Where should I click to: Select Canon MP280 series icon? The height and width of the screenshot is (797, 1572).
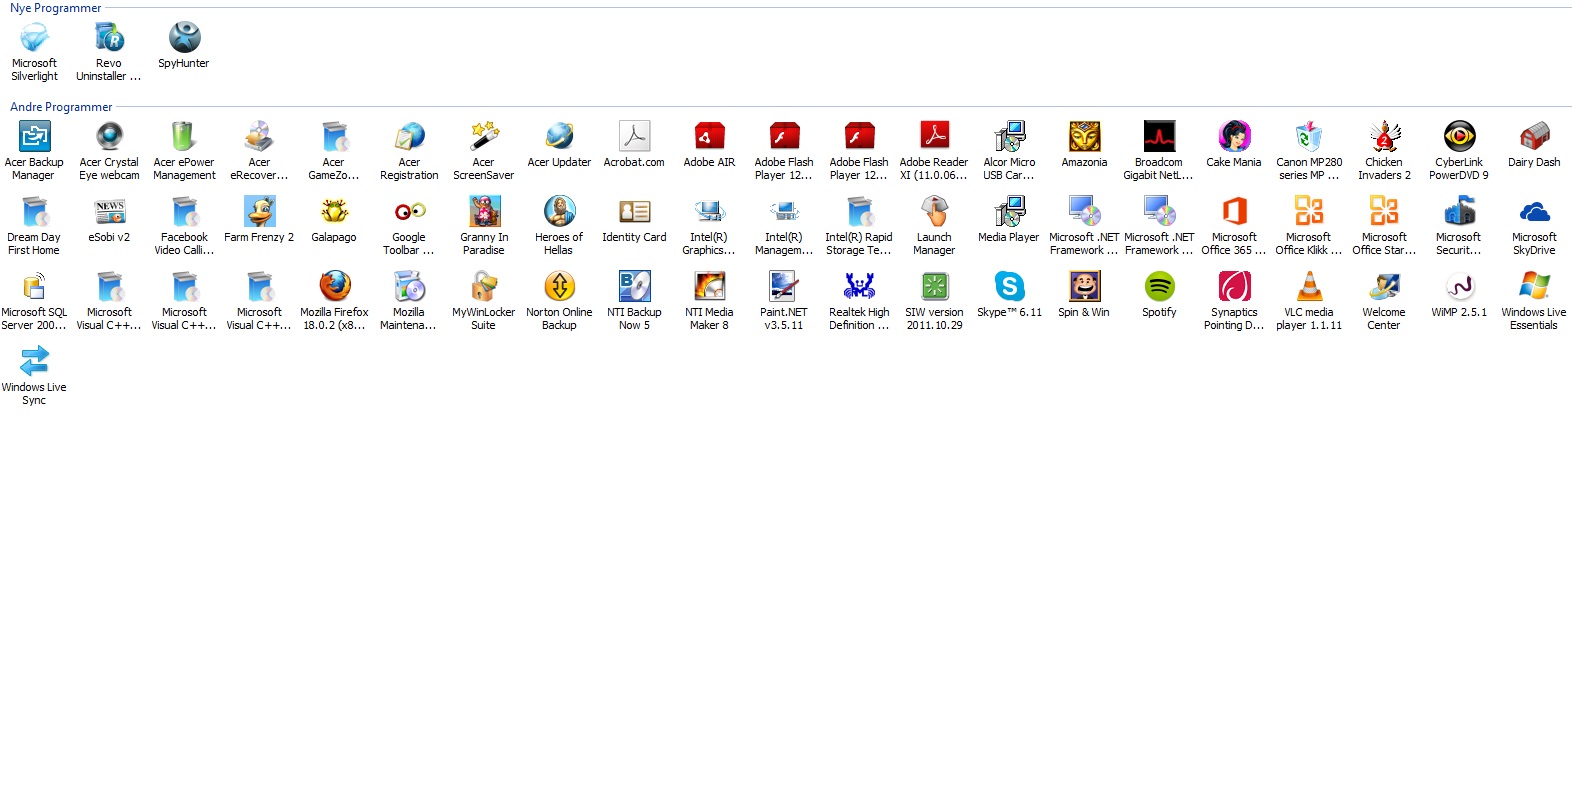point(1309,136)
